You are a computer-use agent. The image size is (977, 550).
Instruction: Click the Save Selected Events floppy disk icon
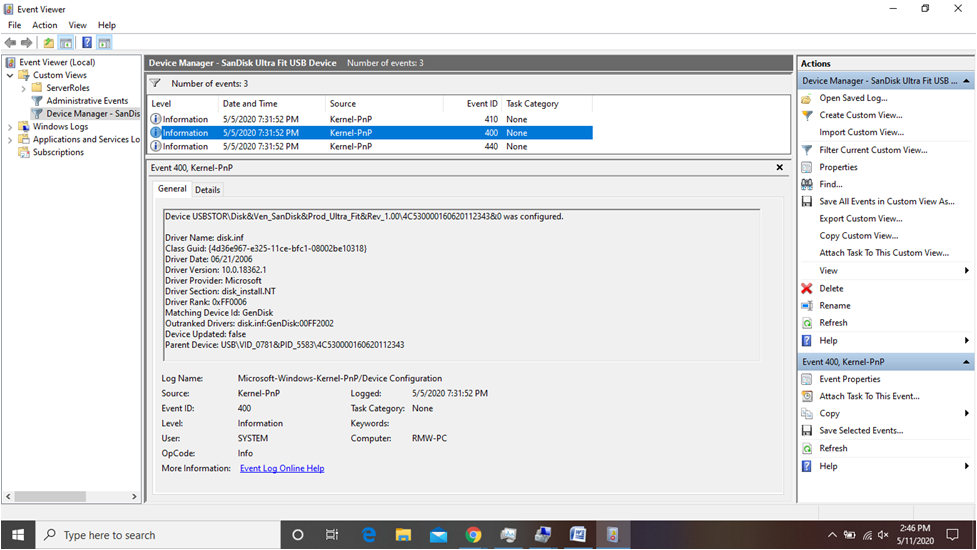807,430
